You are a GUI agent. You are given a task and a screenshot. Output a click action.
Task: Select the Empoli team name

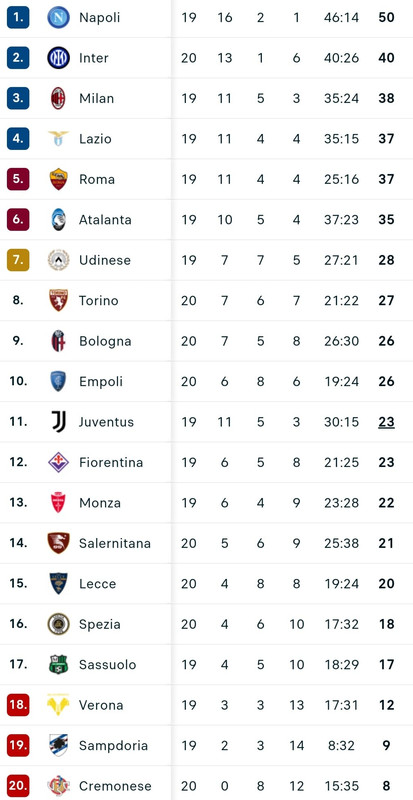(x=101, y=382)
